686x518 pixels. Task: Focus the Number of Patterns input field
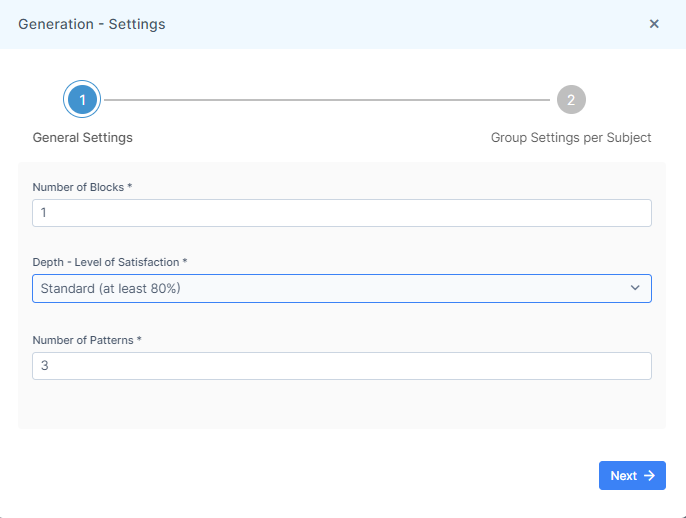[x=342, y=366]
